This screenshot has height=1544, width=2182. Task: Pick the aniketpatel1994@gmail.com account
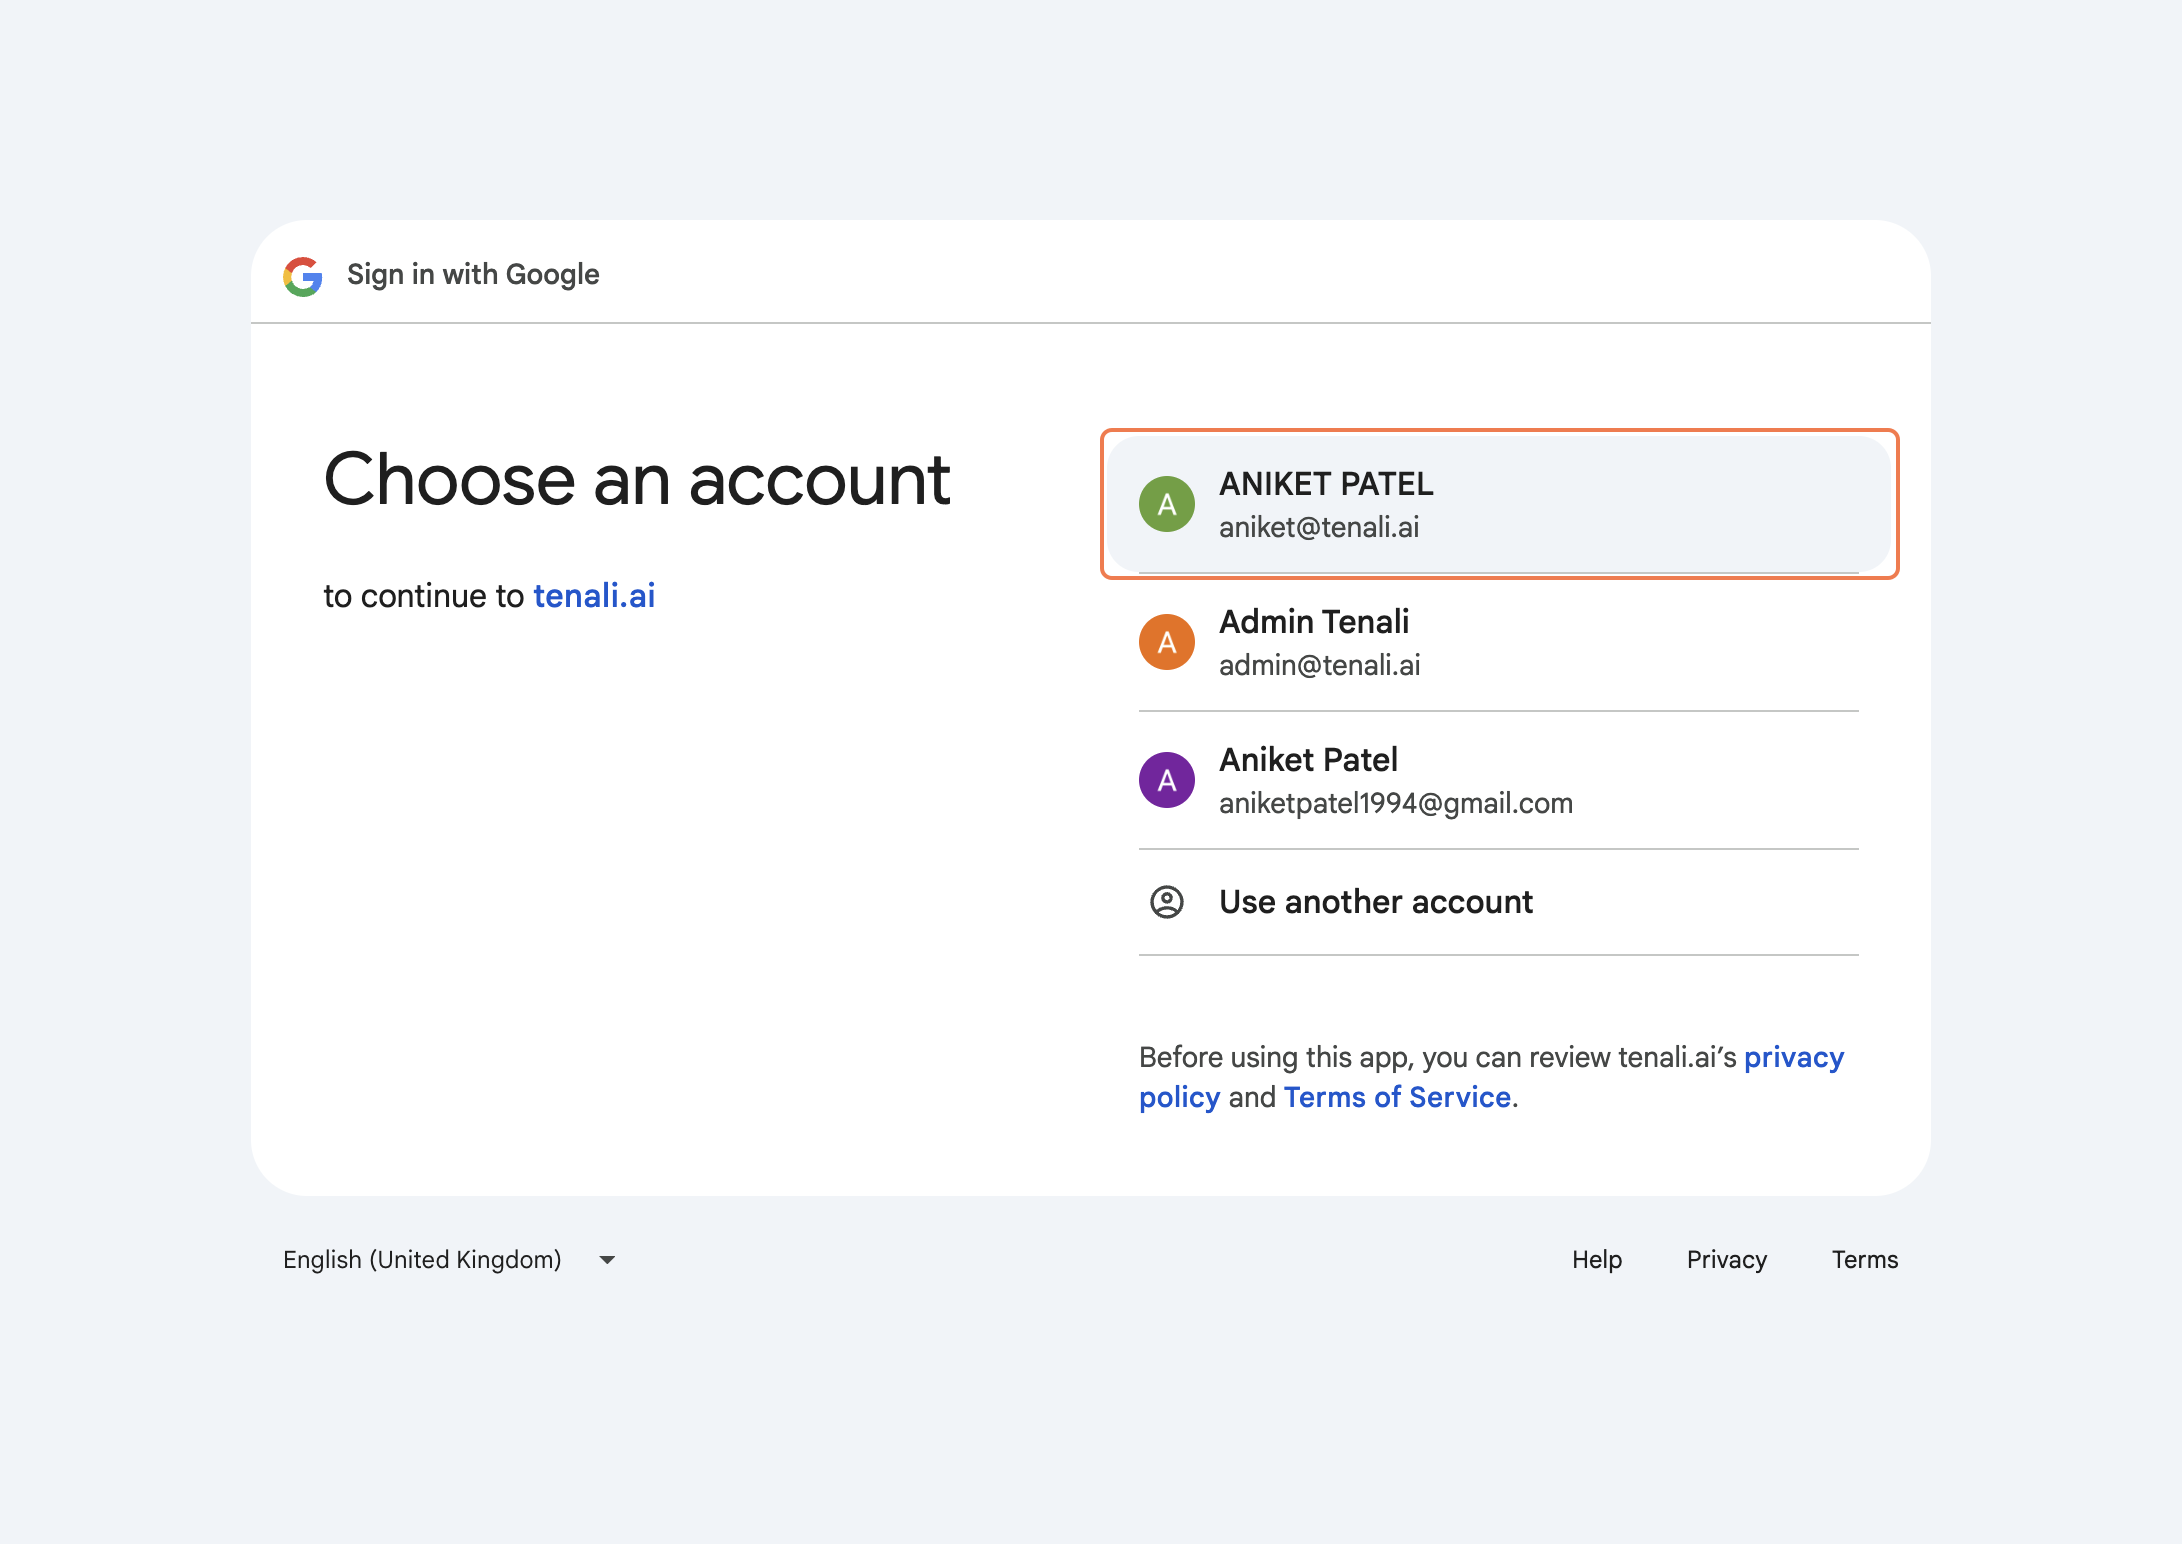point(1395,804)
